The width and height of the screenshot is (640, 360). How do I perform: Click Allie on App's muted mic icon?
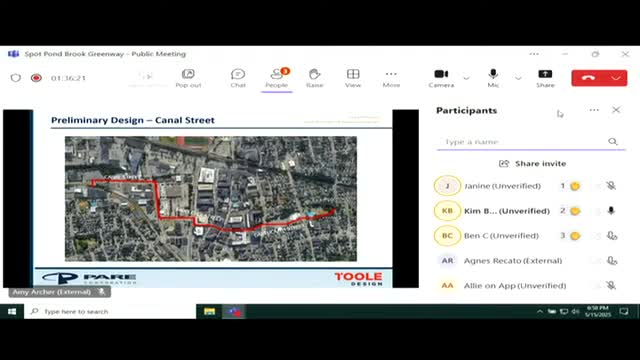click(x=611, y=285)
